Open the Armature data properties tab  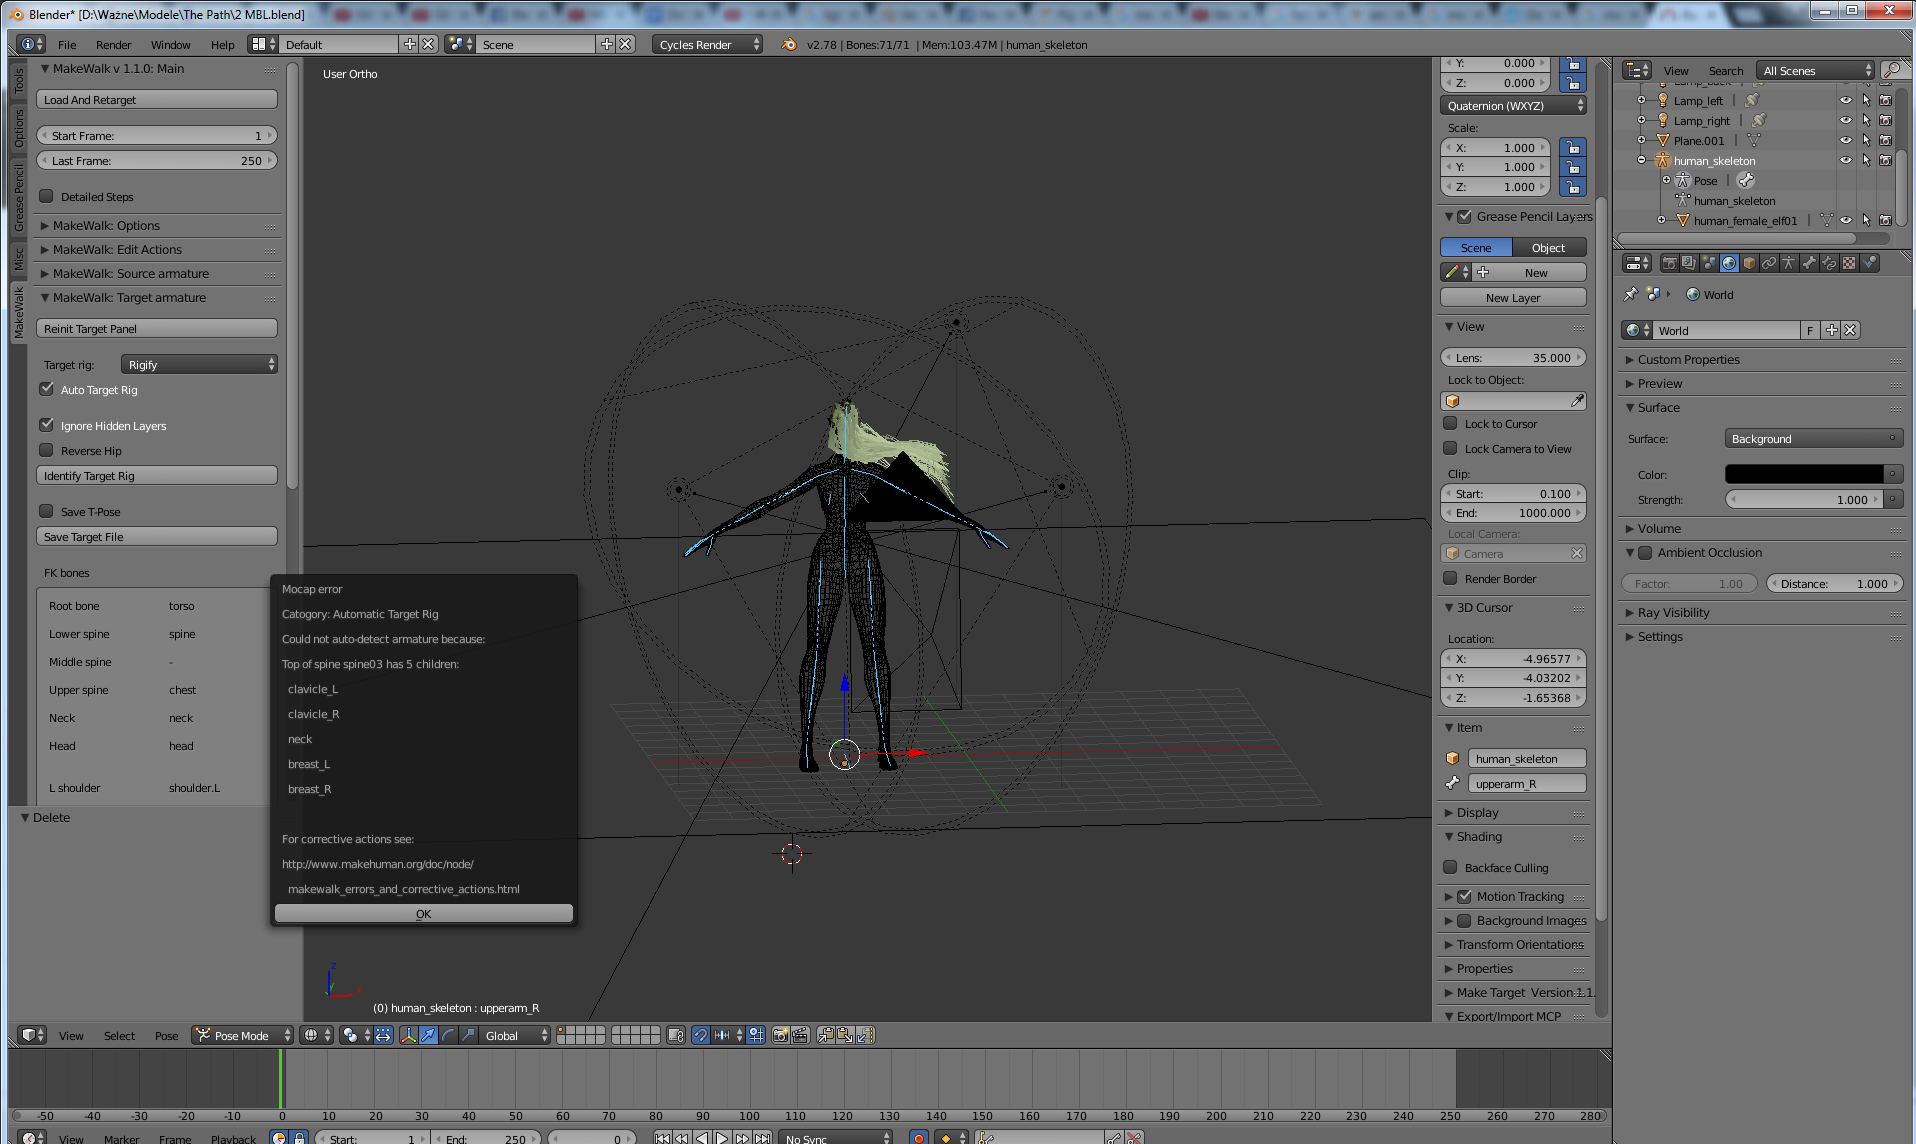[x=1789, y=263]
